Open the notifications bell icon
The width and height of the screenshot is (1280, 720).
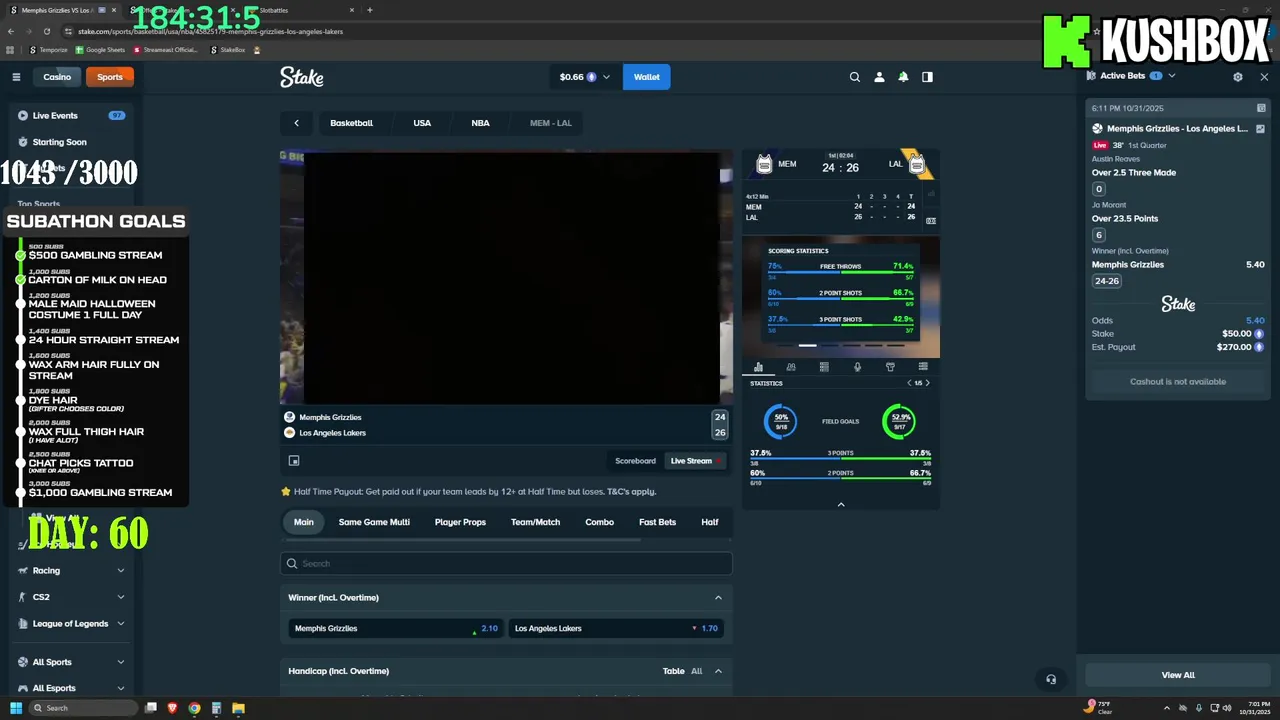point(903,77)
